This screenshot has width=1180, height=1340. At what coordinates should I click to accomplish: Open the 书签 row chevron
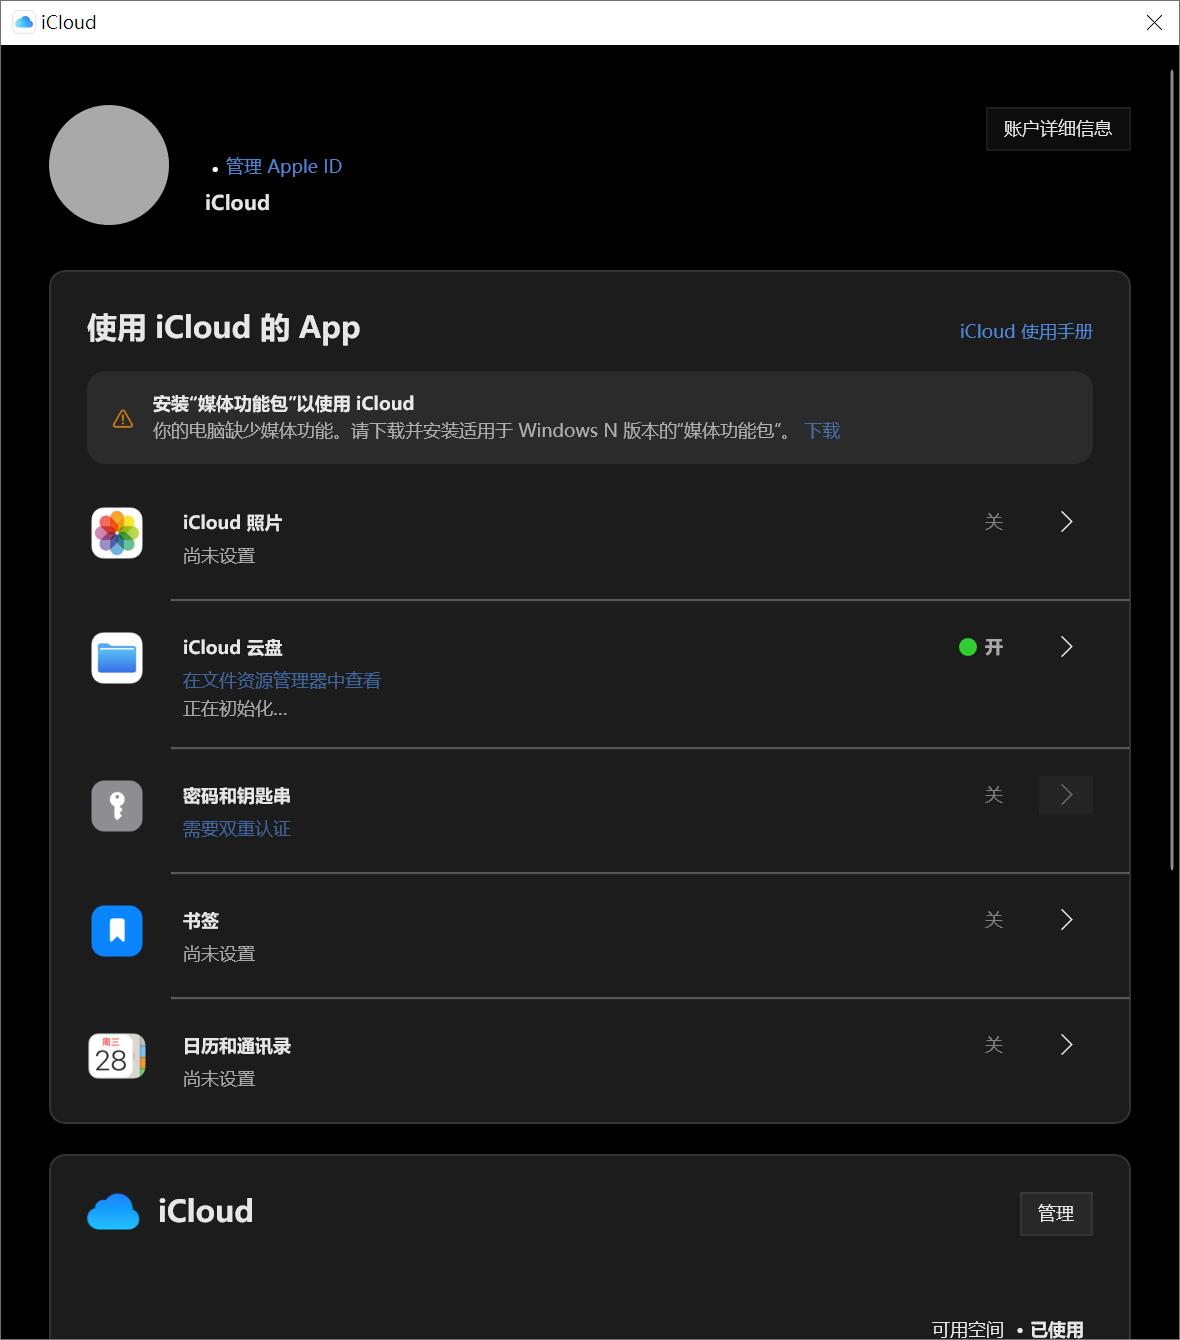(x=1066, y=920)
